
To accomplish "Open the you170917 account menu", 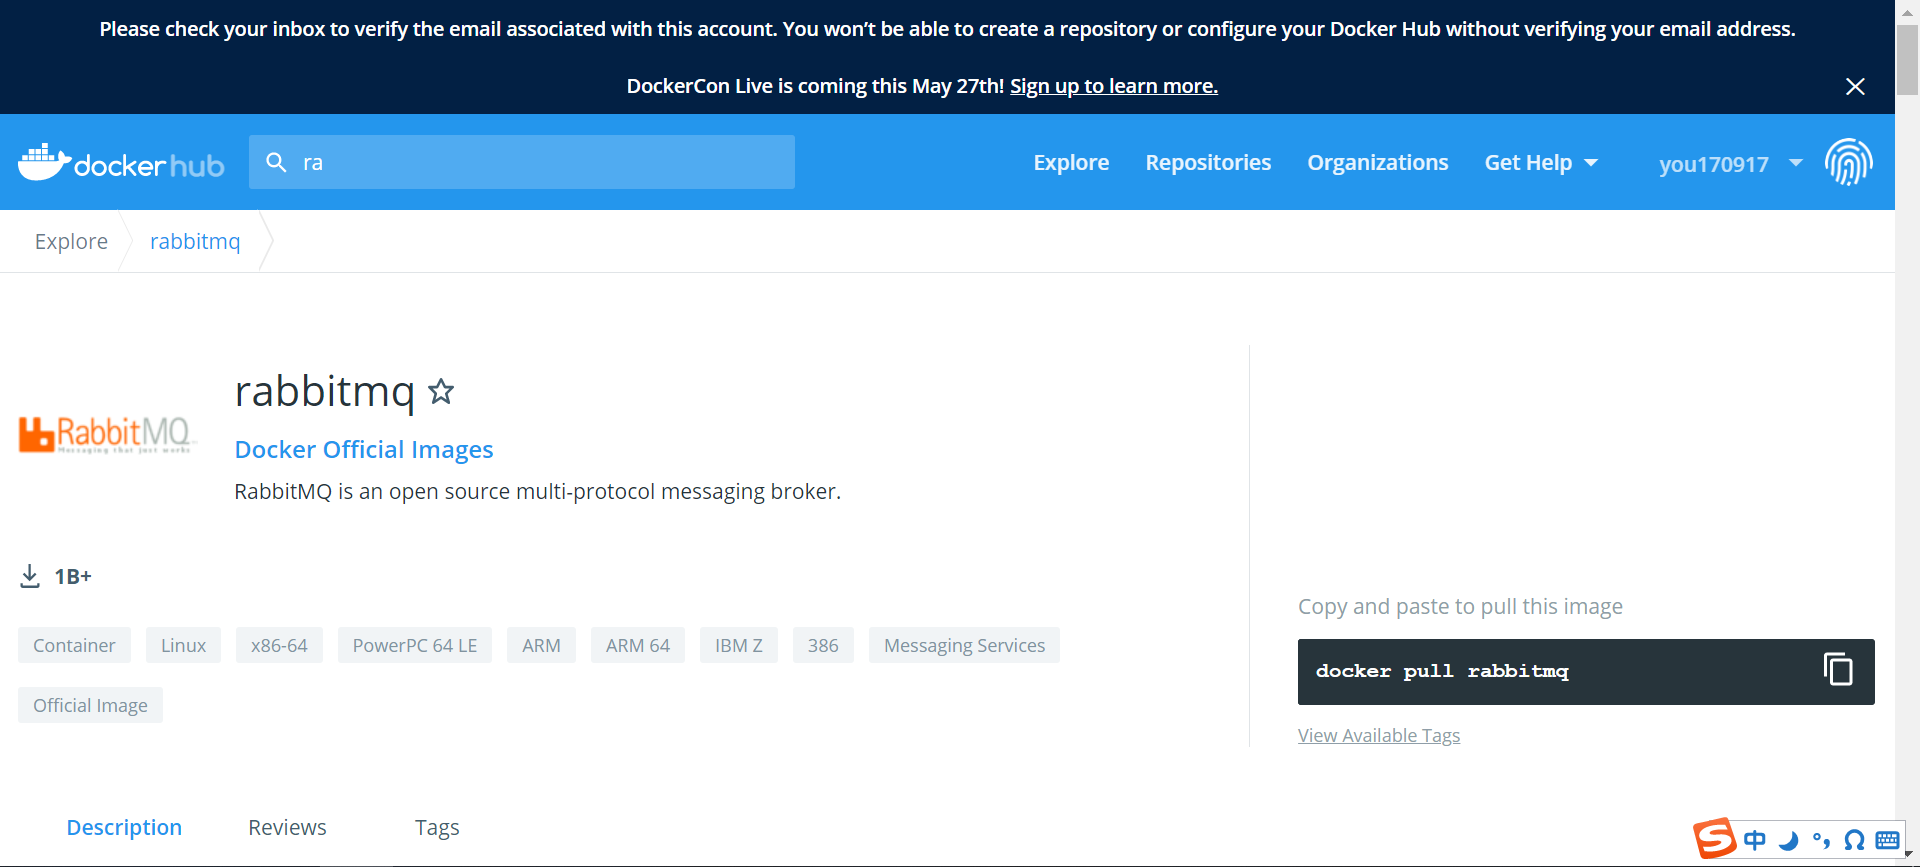I will point(1730,163).
